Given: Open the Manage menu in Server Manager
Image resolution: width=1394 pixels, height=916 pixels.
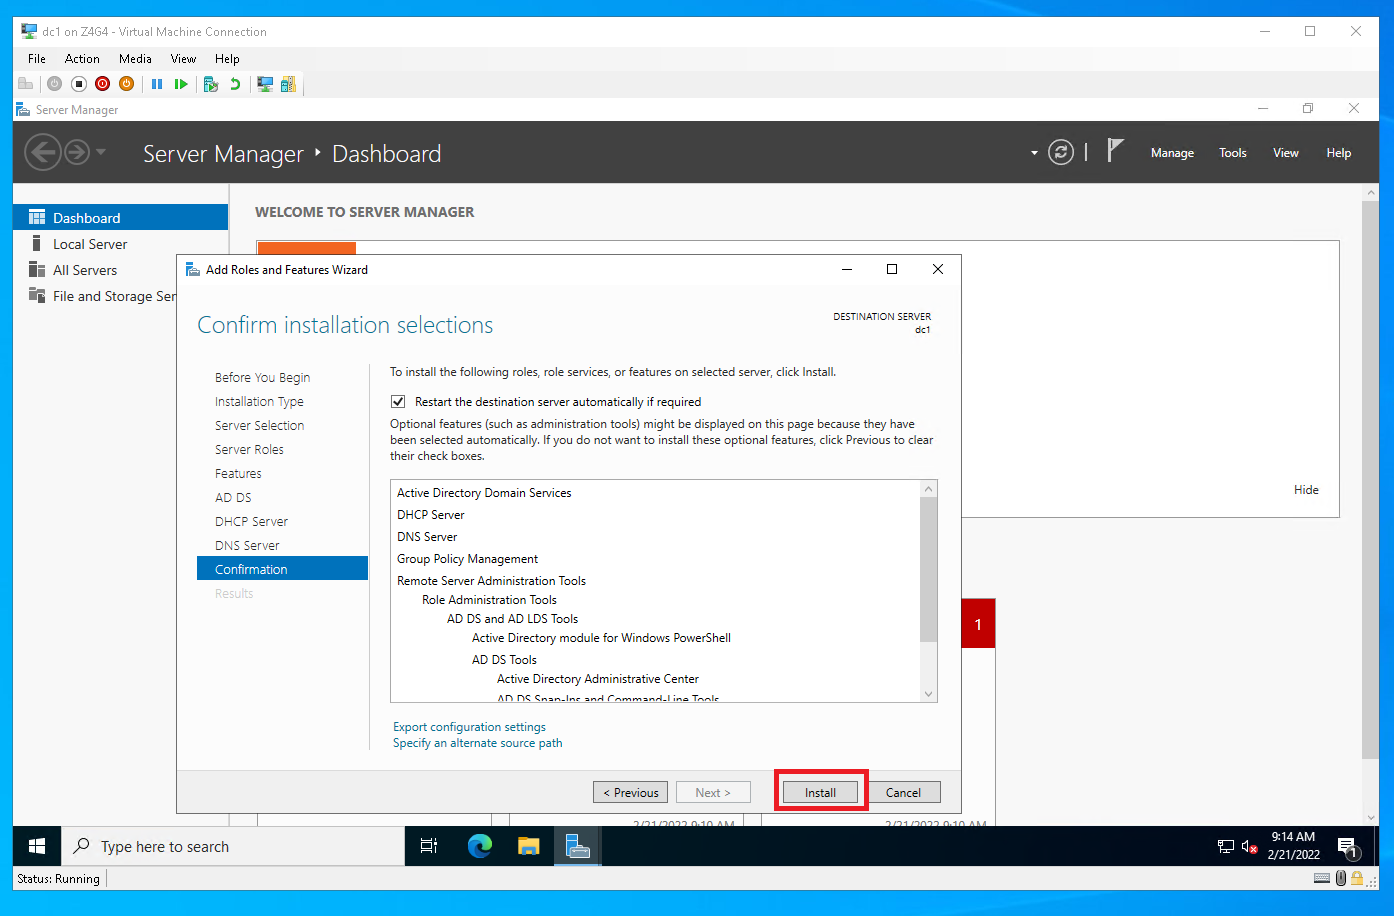Looking at the screenshot, I should (x=1172, y=153).
